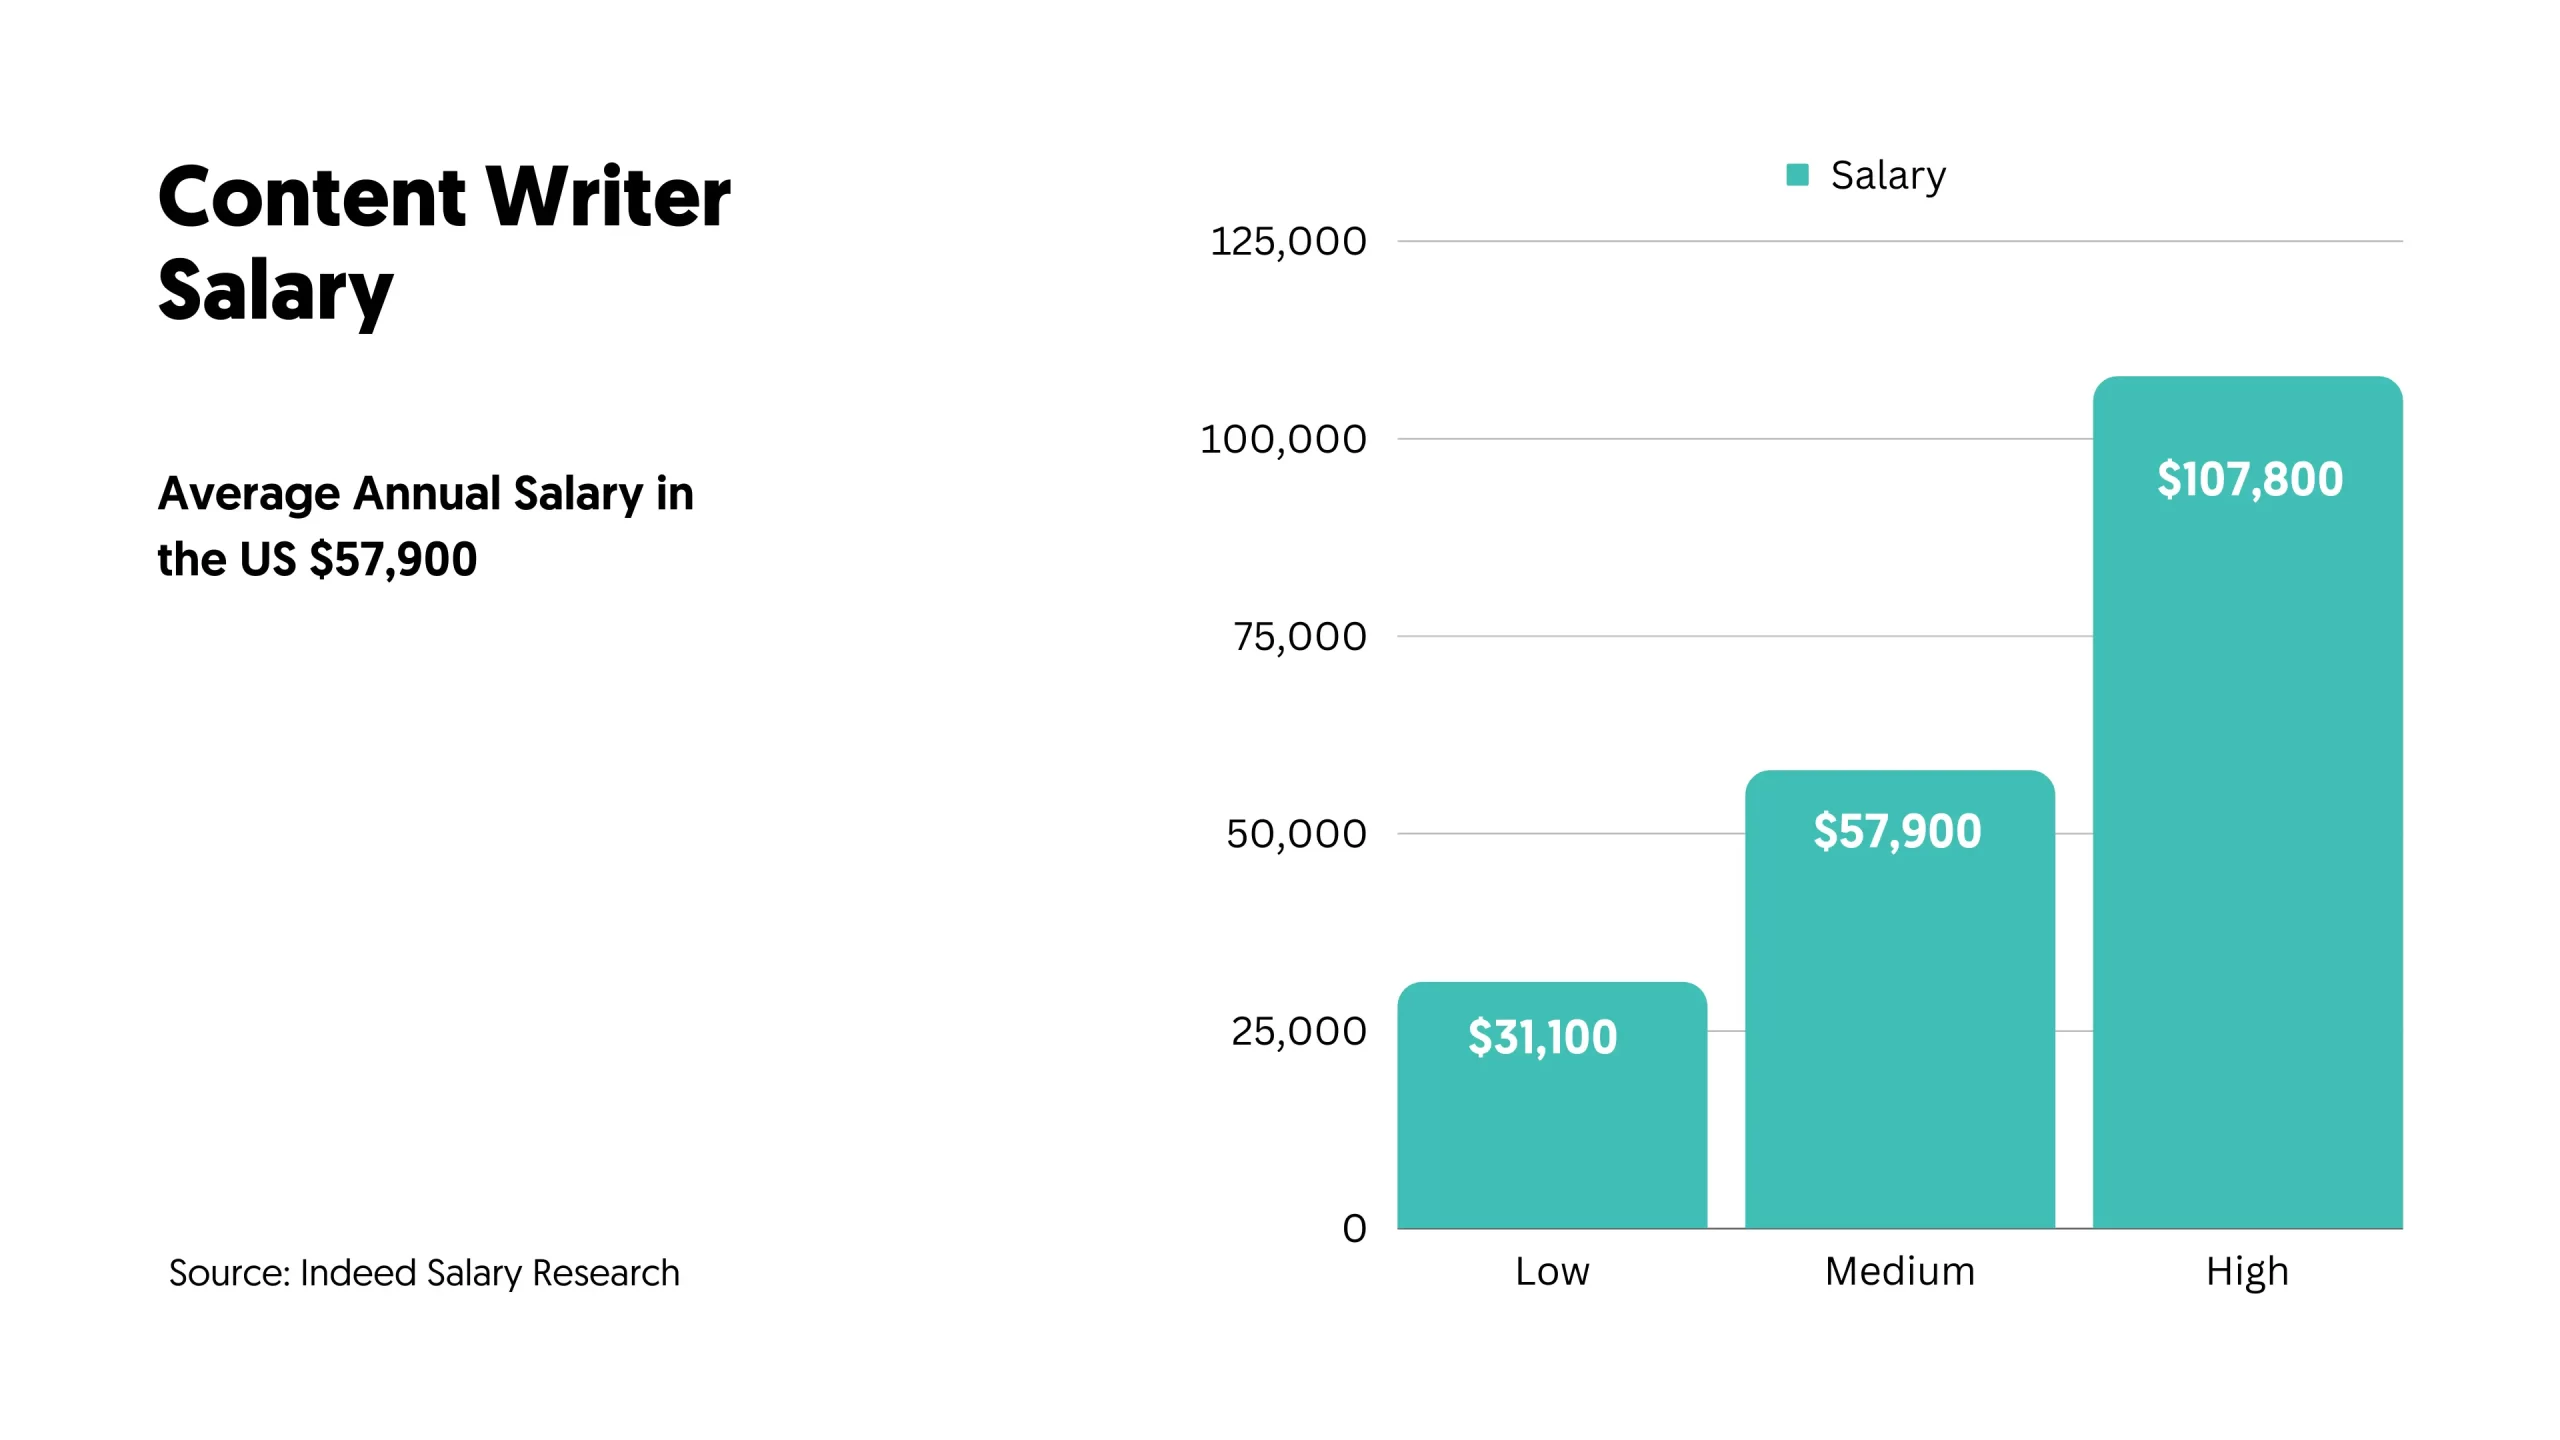Screen dimensions: 2560x1440
Task: Click the High axis category label
Action: [x=2247, y=1272]
